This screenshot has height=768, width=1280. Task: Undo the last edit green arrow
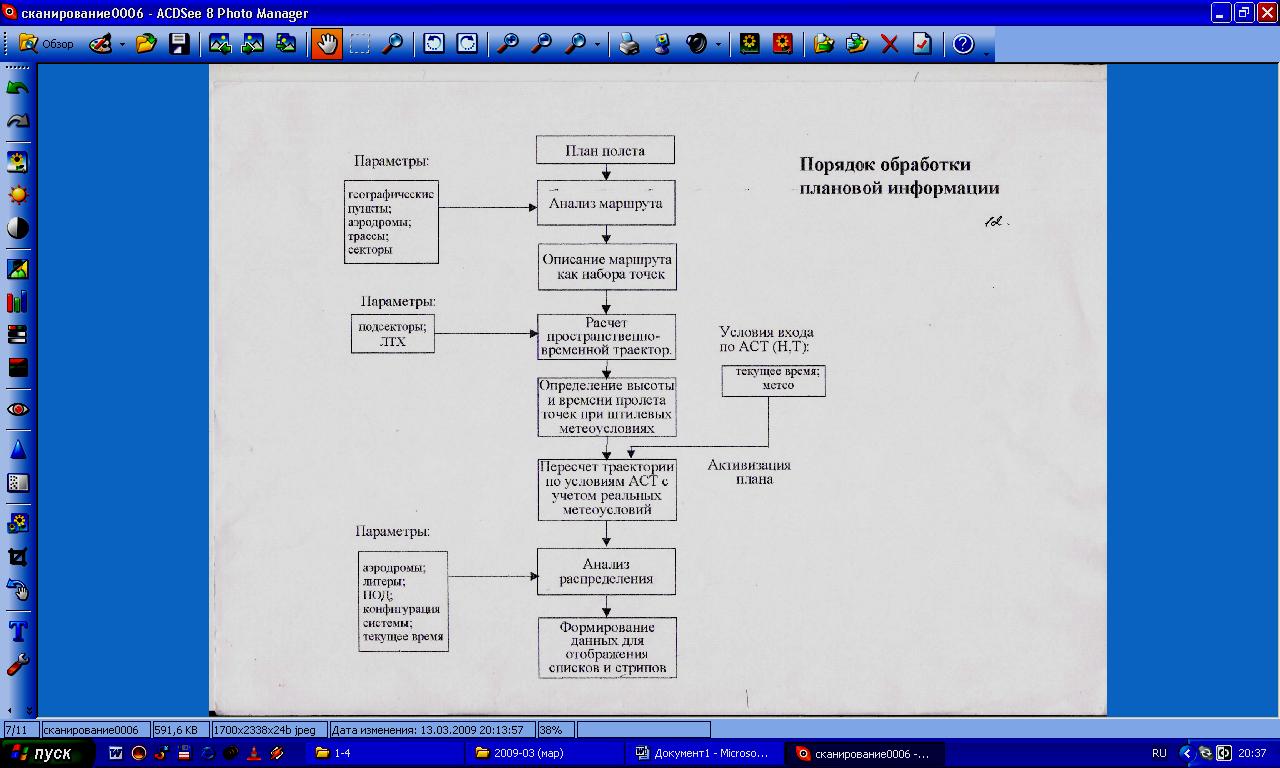(18, 88)
